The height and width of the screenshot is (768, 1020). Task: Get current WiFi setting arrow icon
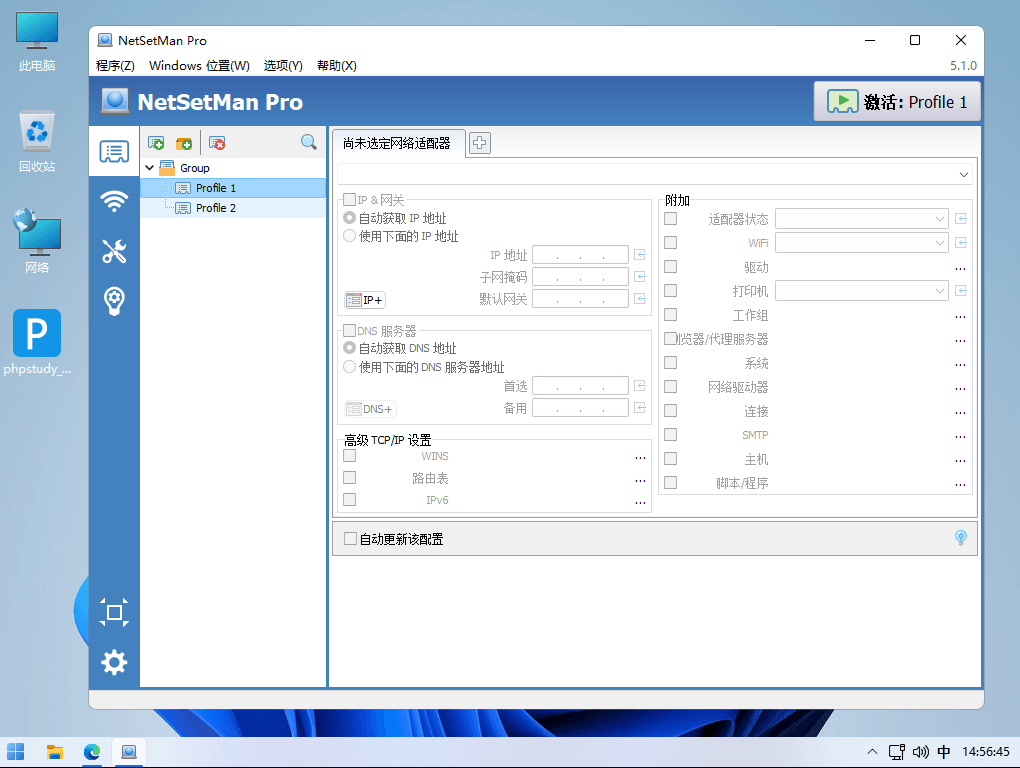(x=961, y=243)
